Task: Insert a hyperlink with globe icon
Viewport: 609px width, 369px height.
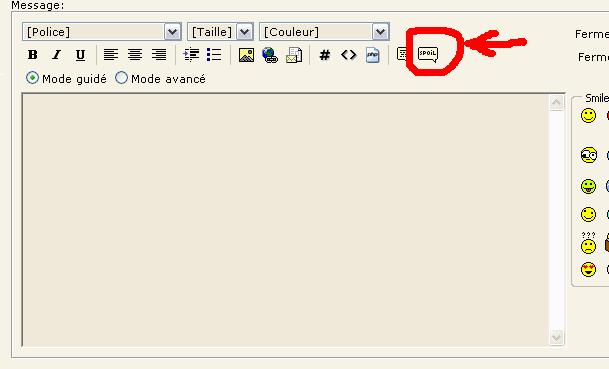Action: [x=270, y=55]
